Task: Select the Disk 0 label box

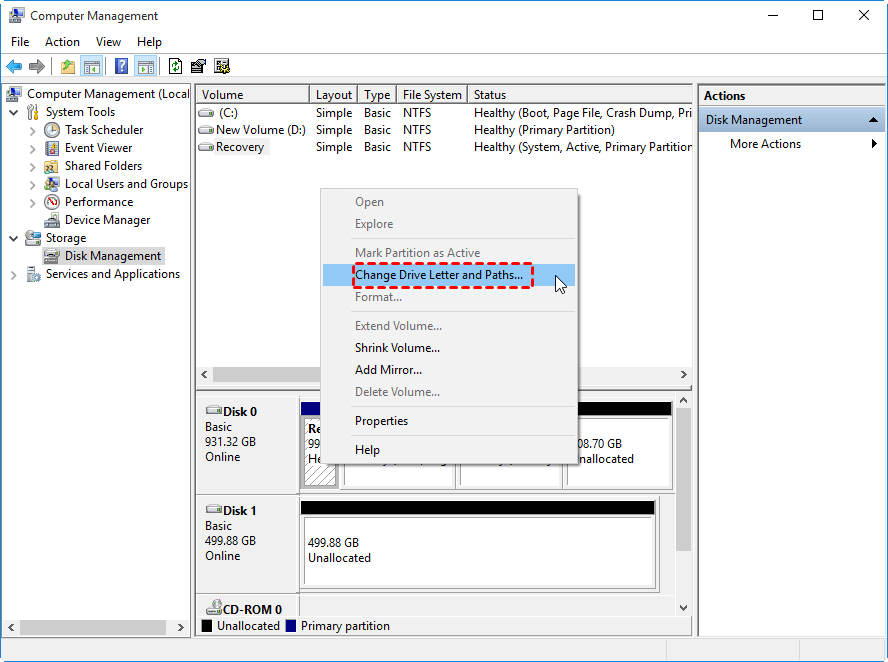Action: [x=247, y=445]
